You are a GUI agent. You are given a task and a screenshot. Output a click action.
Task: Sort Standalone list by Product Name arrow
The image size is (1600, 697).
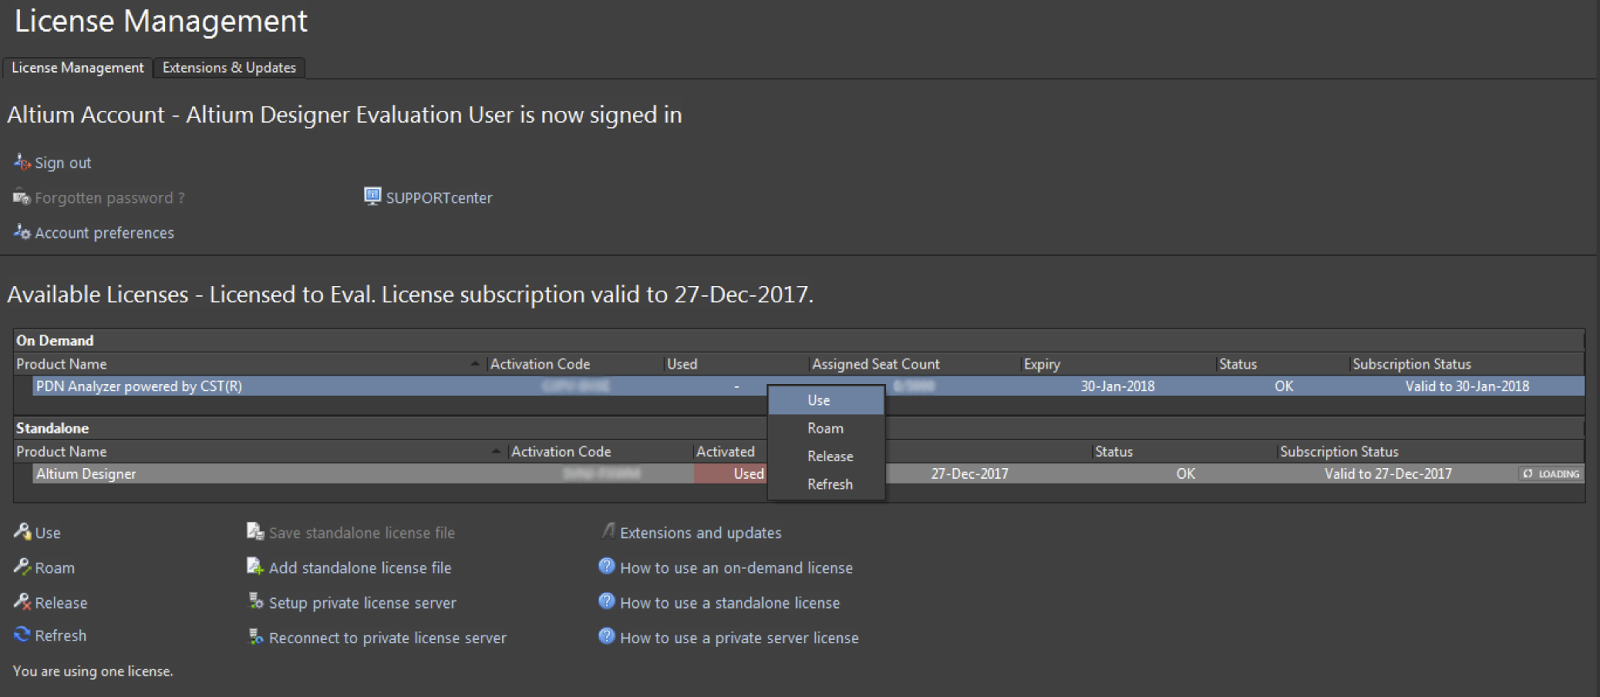tap(496, 452)
